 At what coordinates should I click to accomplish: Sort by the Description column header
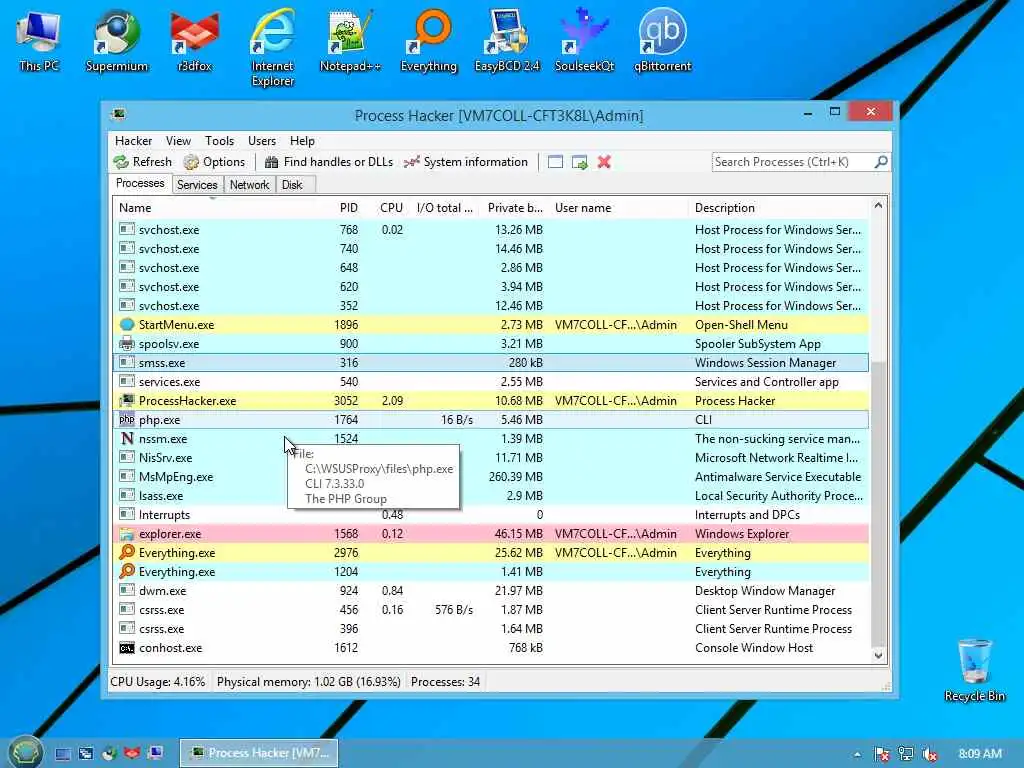[778, 208]
